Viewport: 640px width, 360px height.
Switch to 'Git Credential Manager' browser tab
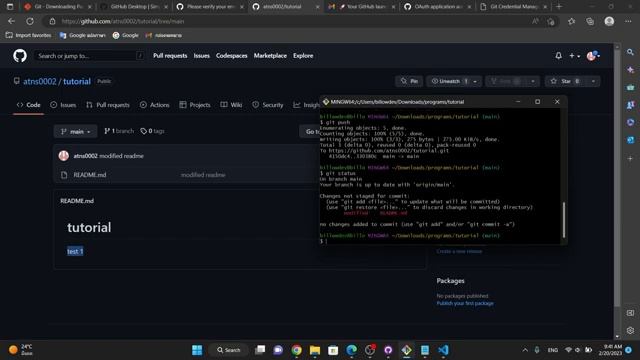[513, 7]
